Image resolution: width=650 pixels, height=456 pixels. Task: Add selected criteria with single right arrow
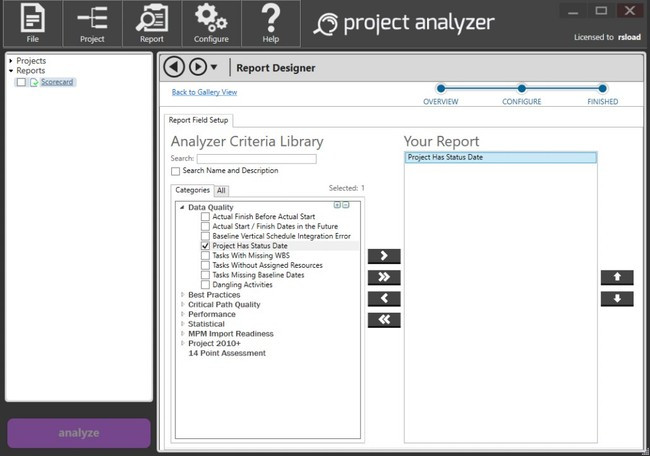click(385, 256)
